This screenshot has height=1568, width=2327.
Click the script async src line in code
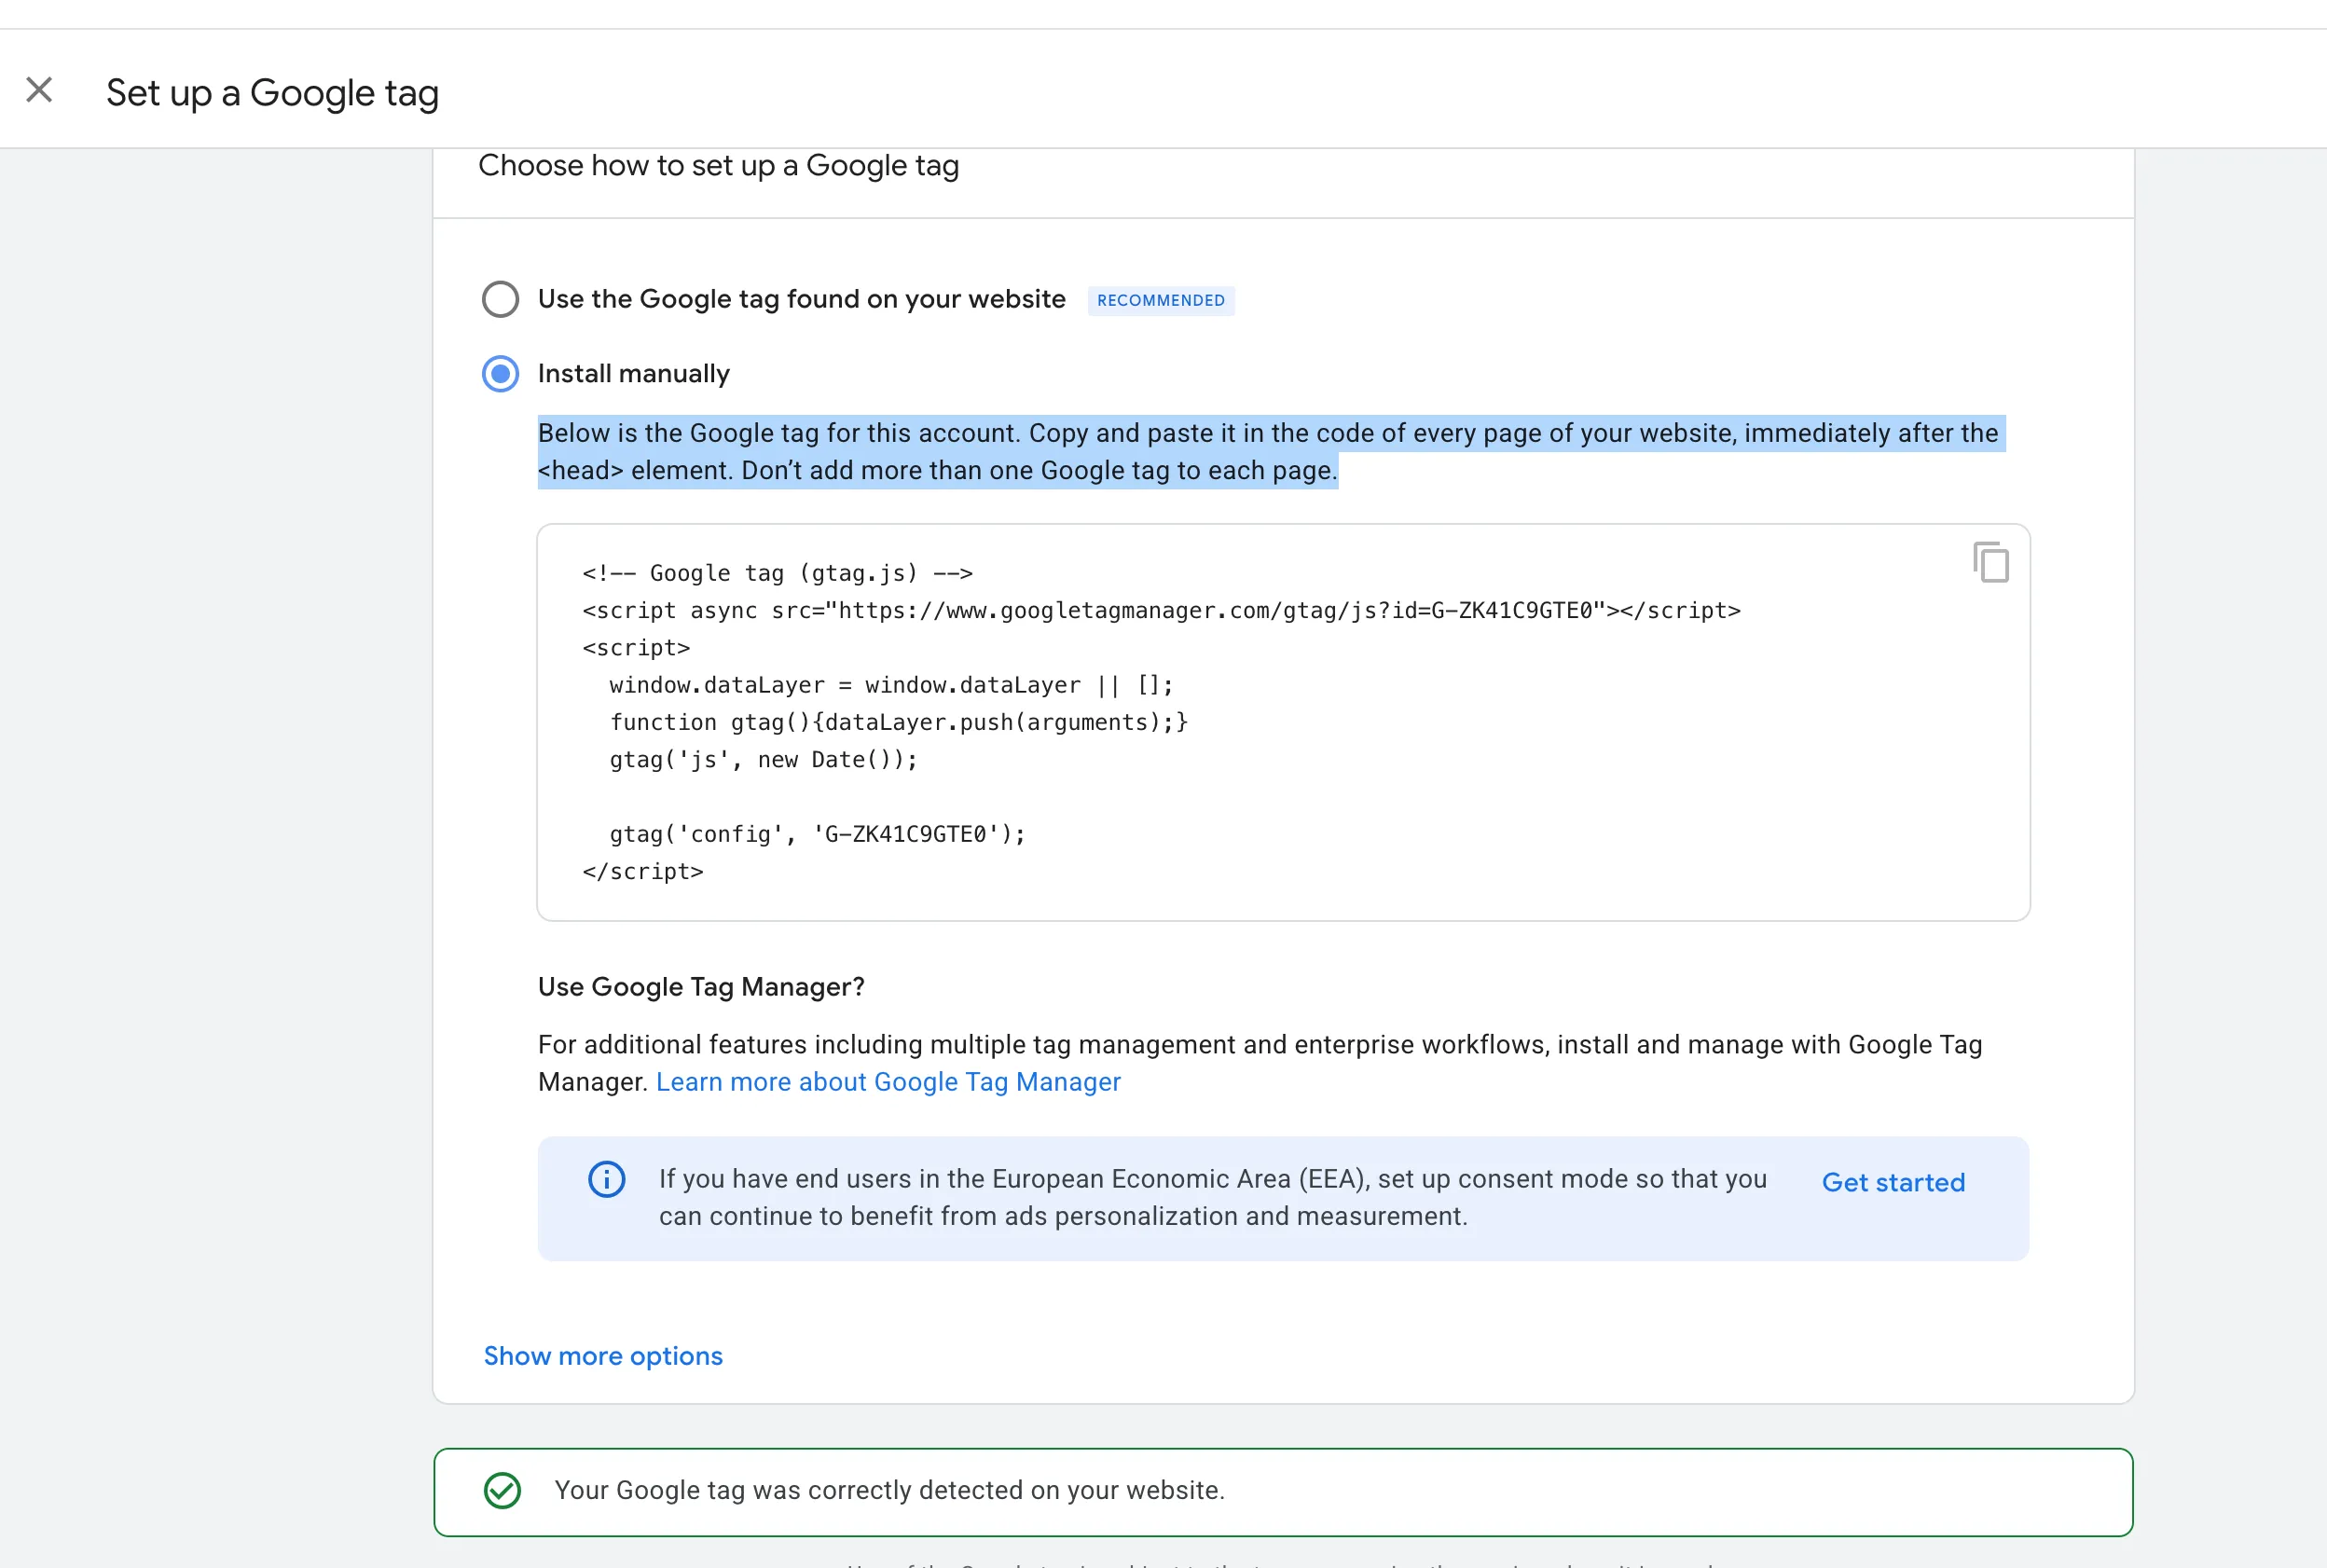pos(1160,611)
